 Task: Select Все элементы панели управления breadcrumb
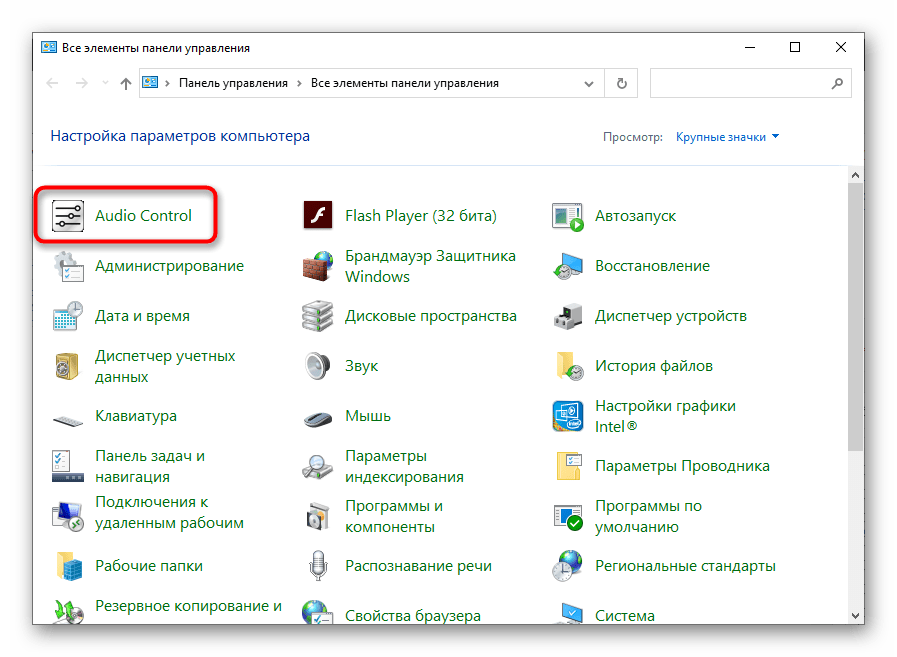click(404, 84)
